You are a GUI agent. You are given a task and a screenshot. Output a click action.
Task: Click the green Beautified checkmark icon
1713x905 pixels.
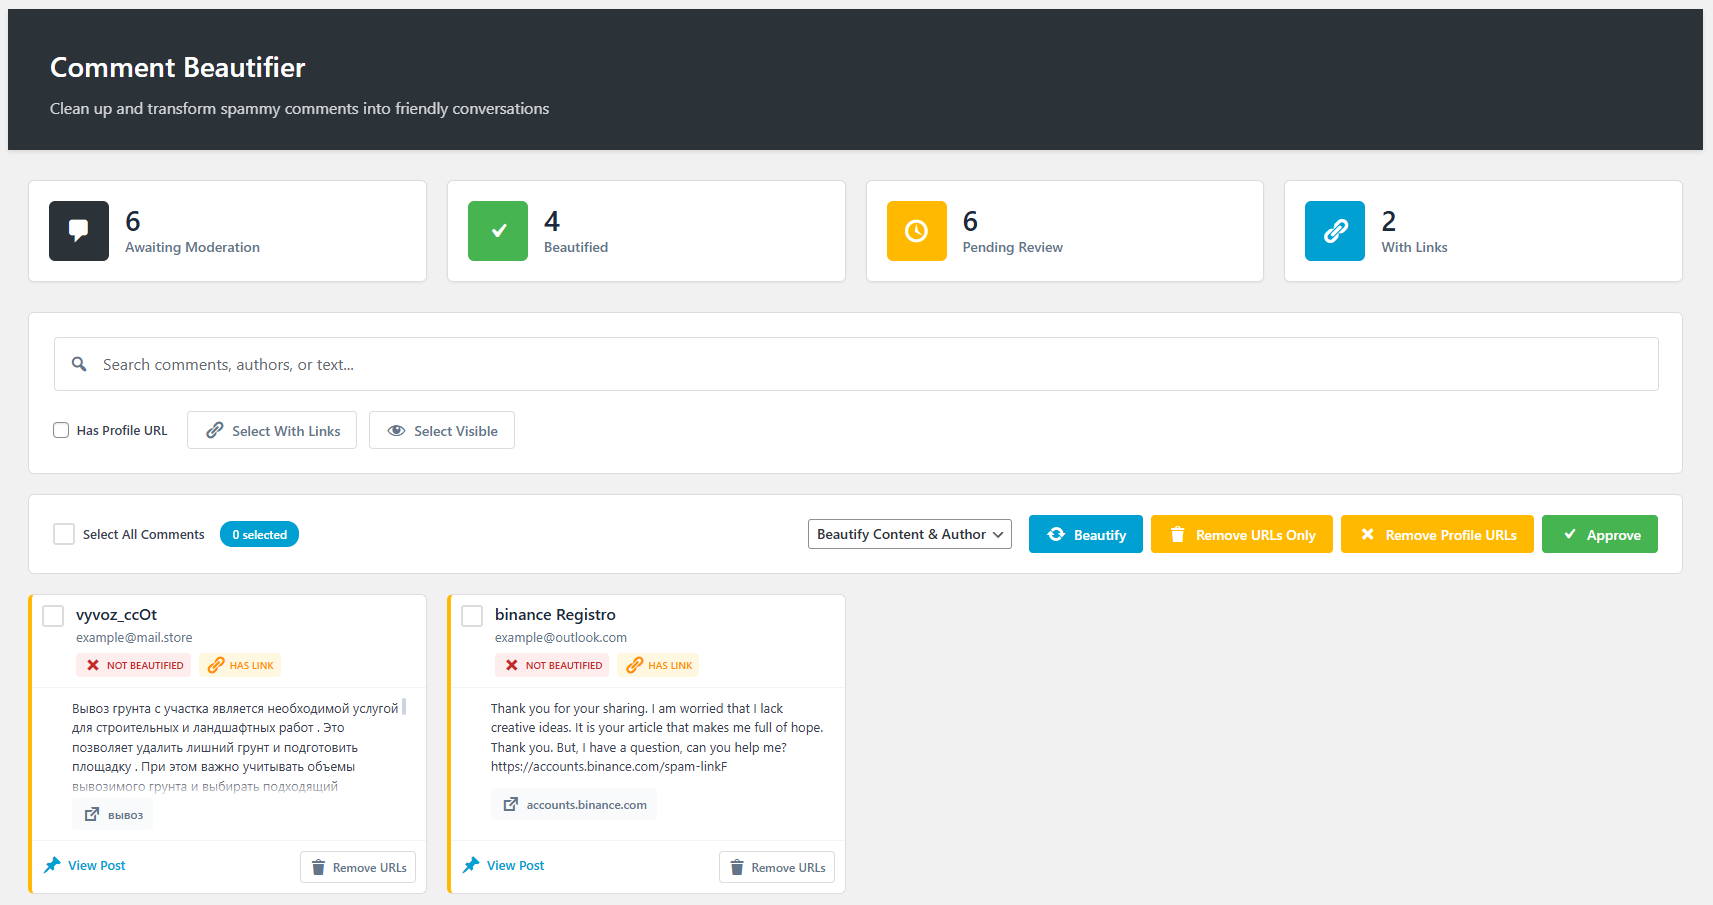coord(498,231)
